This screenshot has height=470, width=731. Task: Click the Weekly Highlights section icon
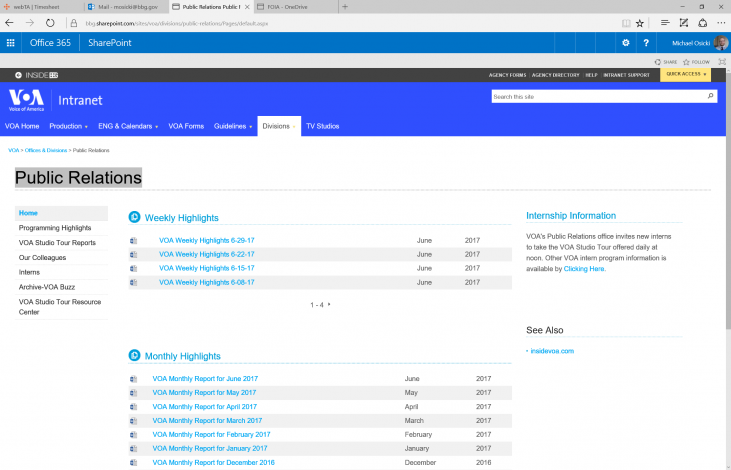(134, 217)
